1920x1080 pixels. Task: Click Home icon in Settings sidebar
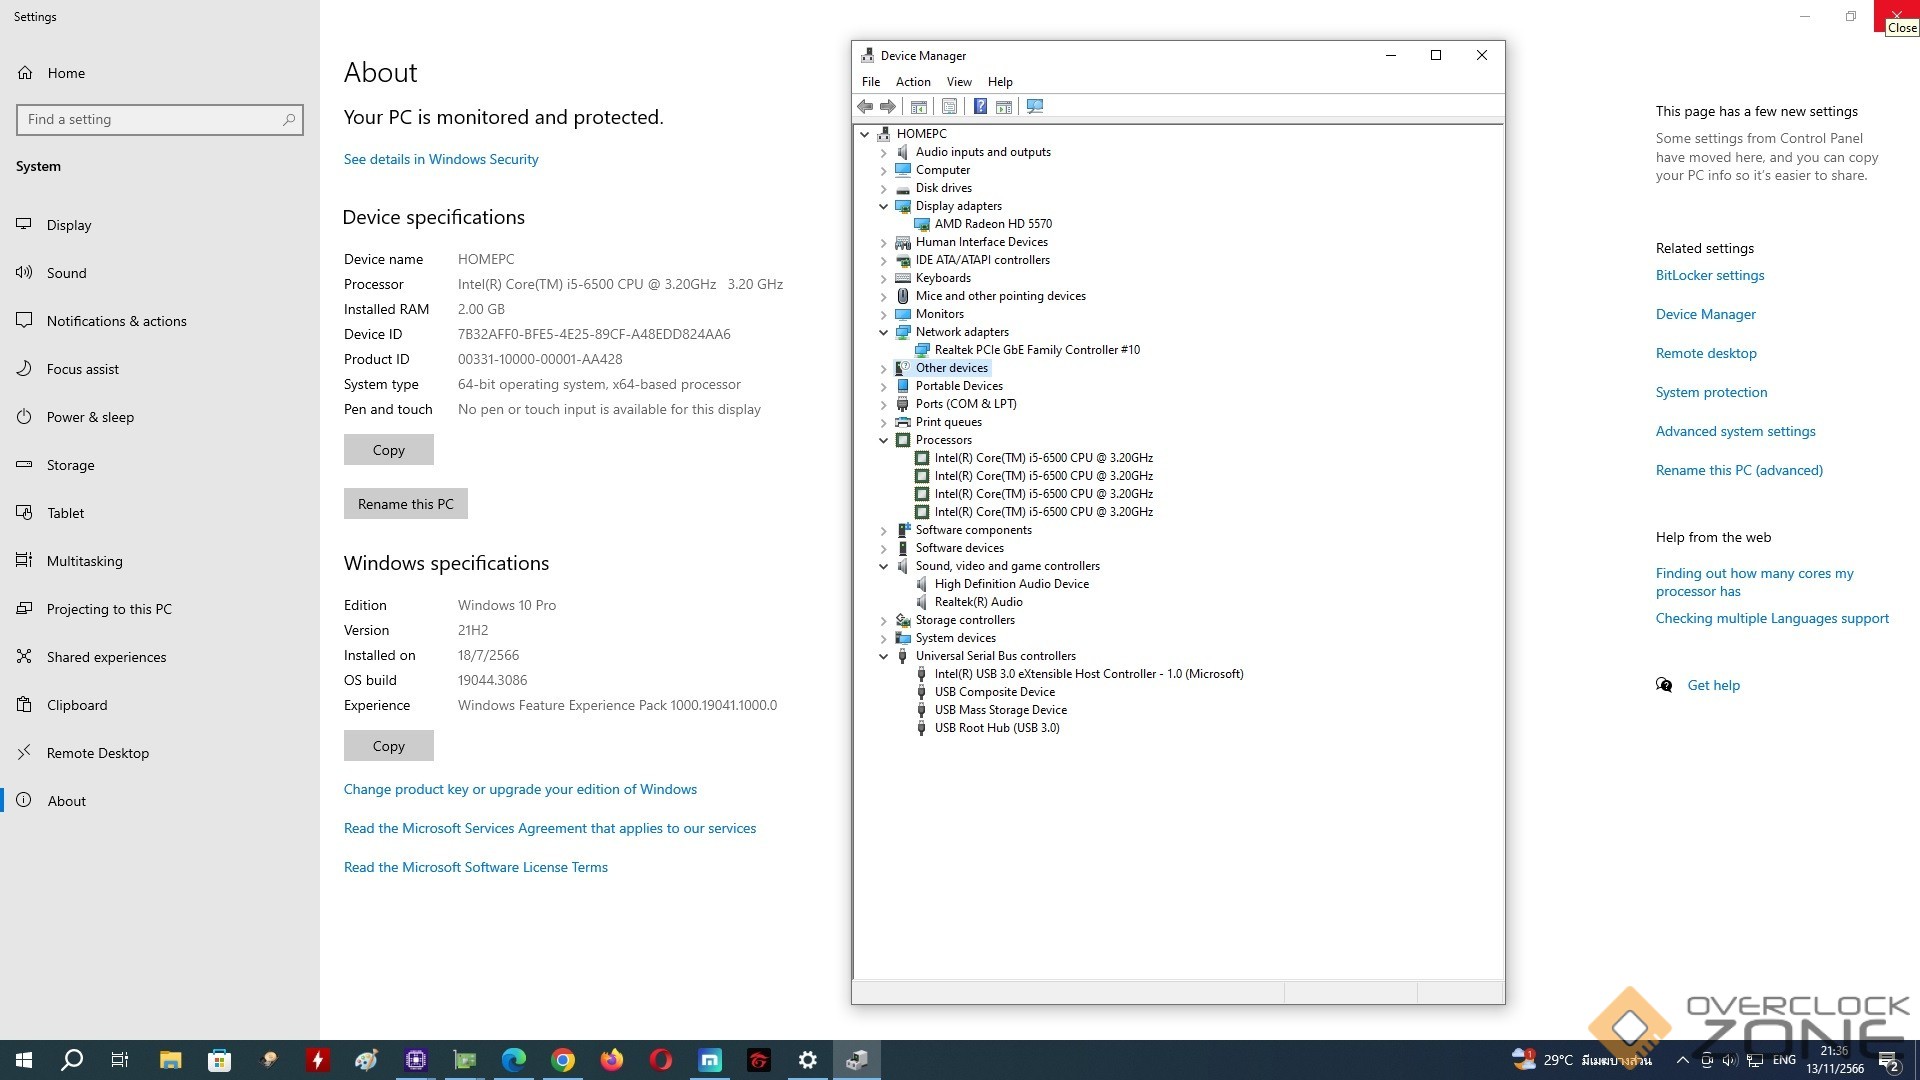click(25, 73)
